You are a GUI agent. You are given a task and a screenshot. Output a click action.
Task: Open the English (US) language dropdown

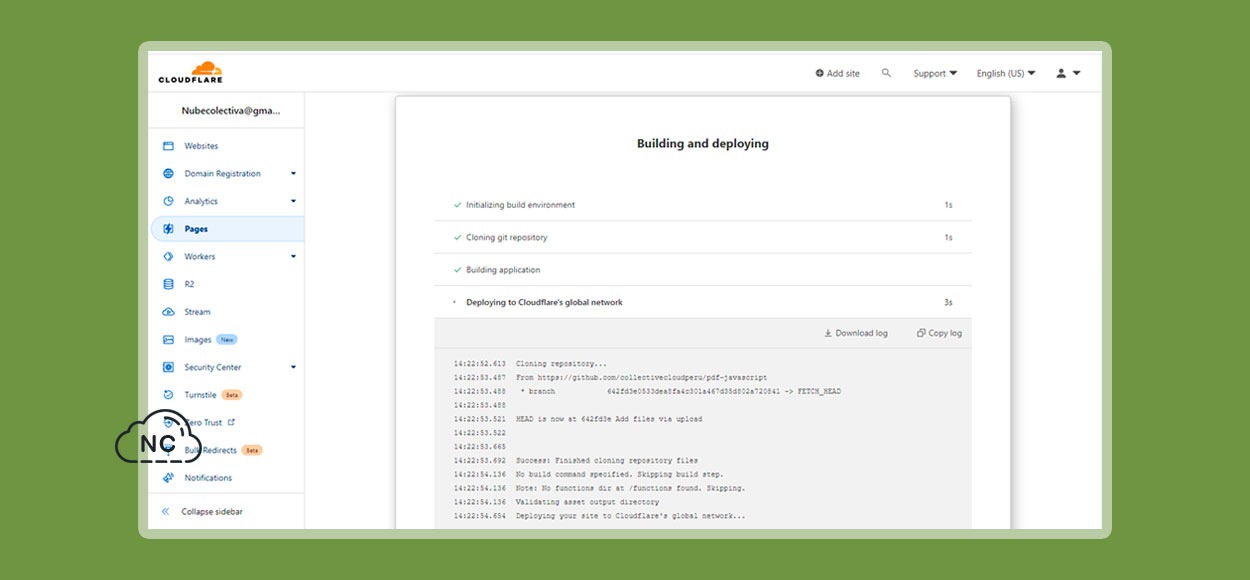tap(1006, 73)
